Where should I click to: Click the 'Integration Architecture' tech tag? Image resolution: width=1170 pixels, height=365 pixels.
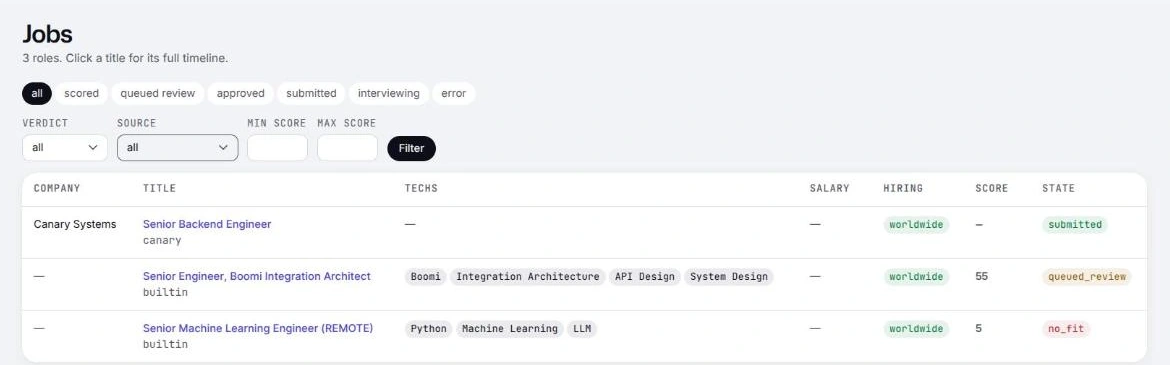pyautogui.click(x=528, y=277)
